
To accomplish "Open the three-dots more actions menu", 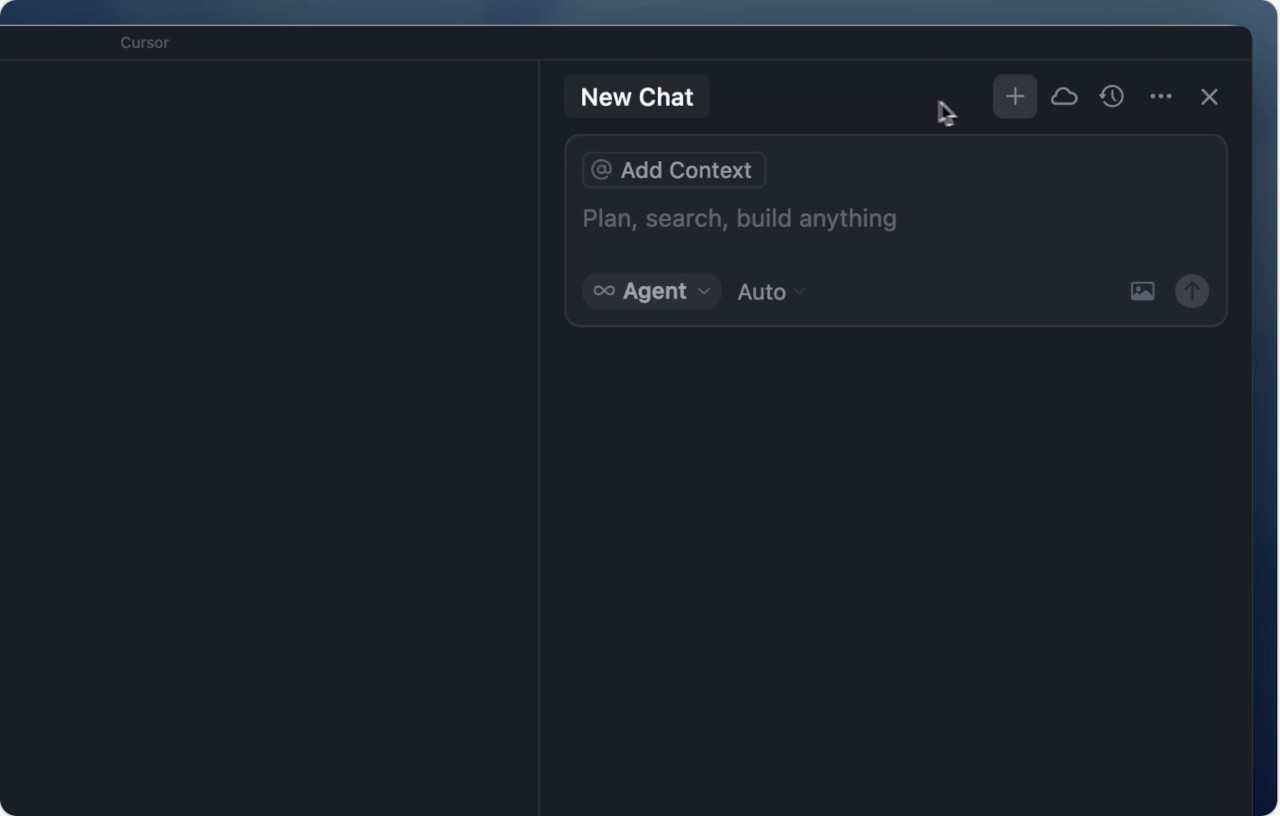I will click(1160, 97).
